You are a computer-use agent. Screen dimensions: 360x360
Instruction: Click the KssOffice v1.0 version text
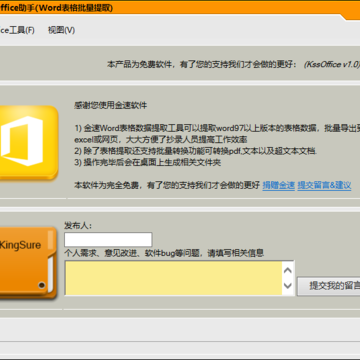pyautogui.click(x=332, y=64)
